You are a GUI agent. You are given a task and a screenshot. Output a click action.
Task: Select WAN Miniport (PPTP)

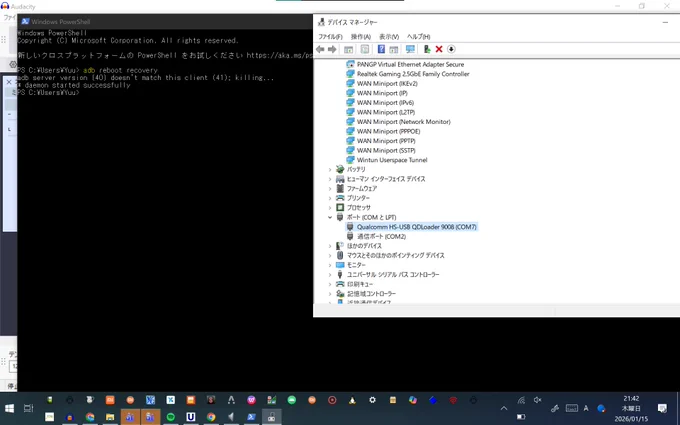386,141
